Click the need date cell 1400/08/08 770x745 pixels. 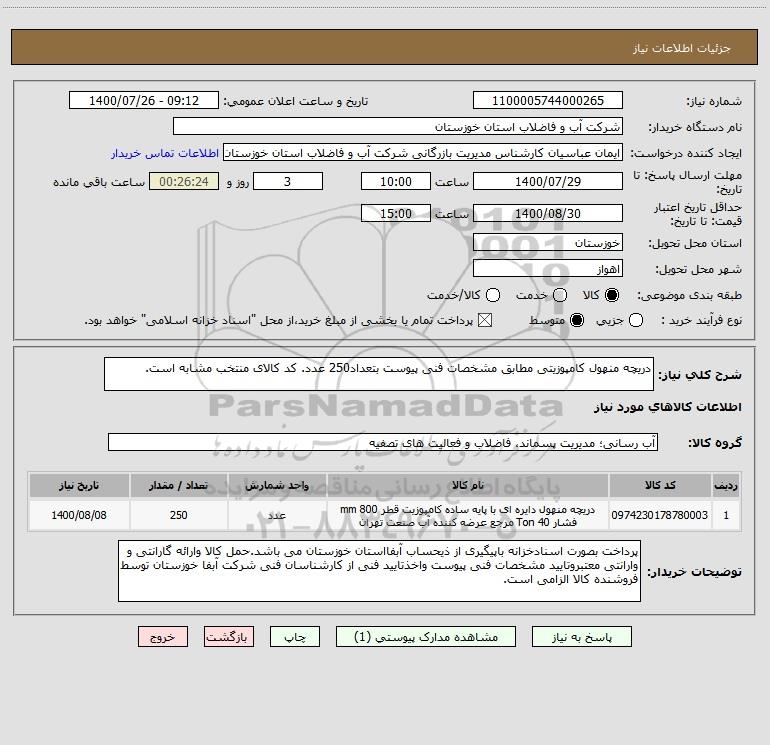pyautogui.click(x=79, y=515)
